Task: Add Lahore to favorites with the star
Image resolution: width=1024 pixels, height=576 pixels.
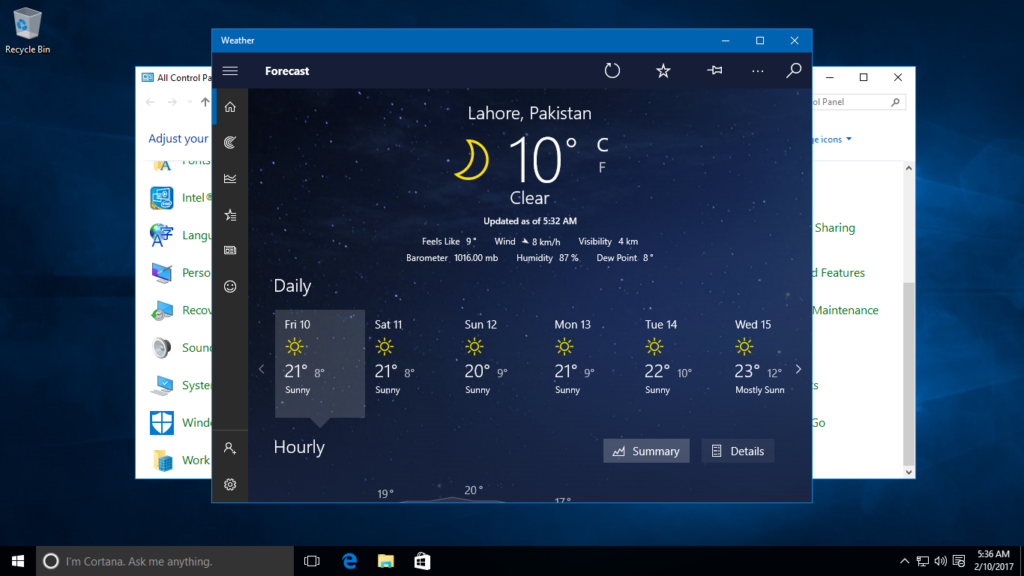Action: [663, 71]
